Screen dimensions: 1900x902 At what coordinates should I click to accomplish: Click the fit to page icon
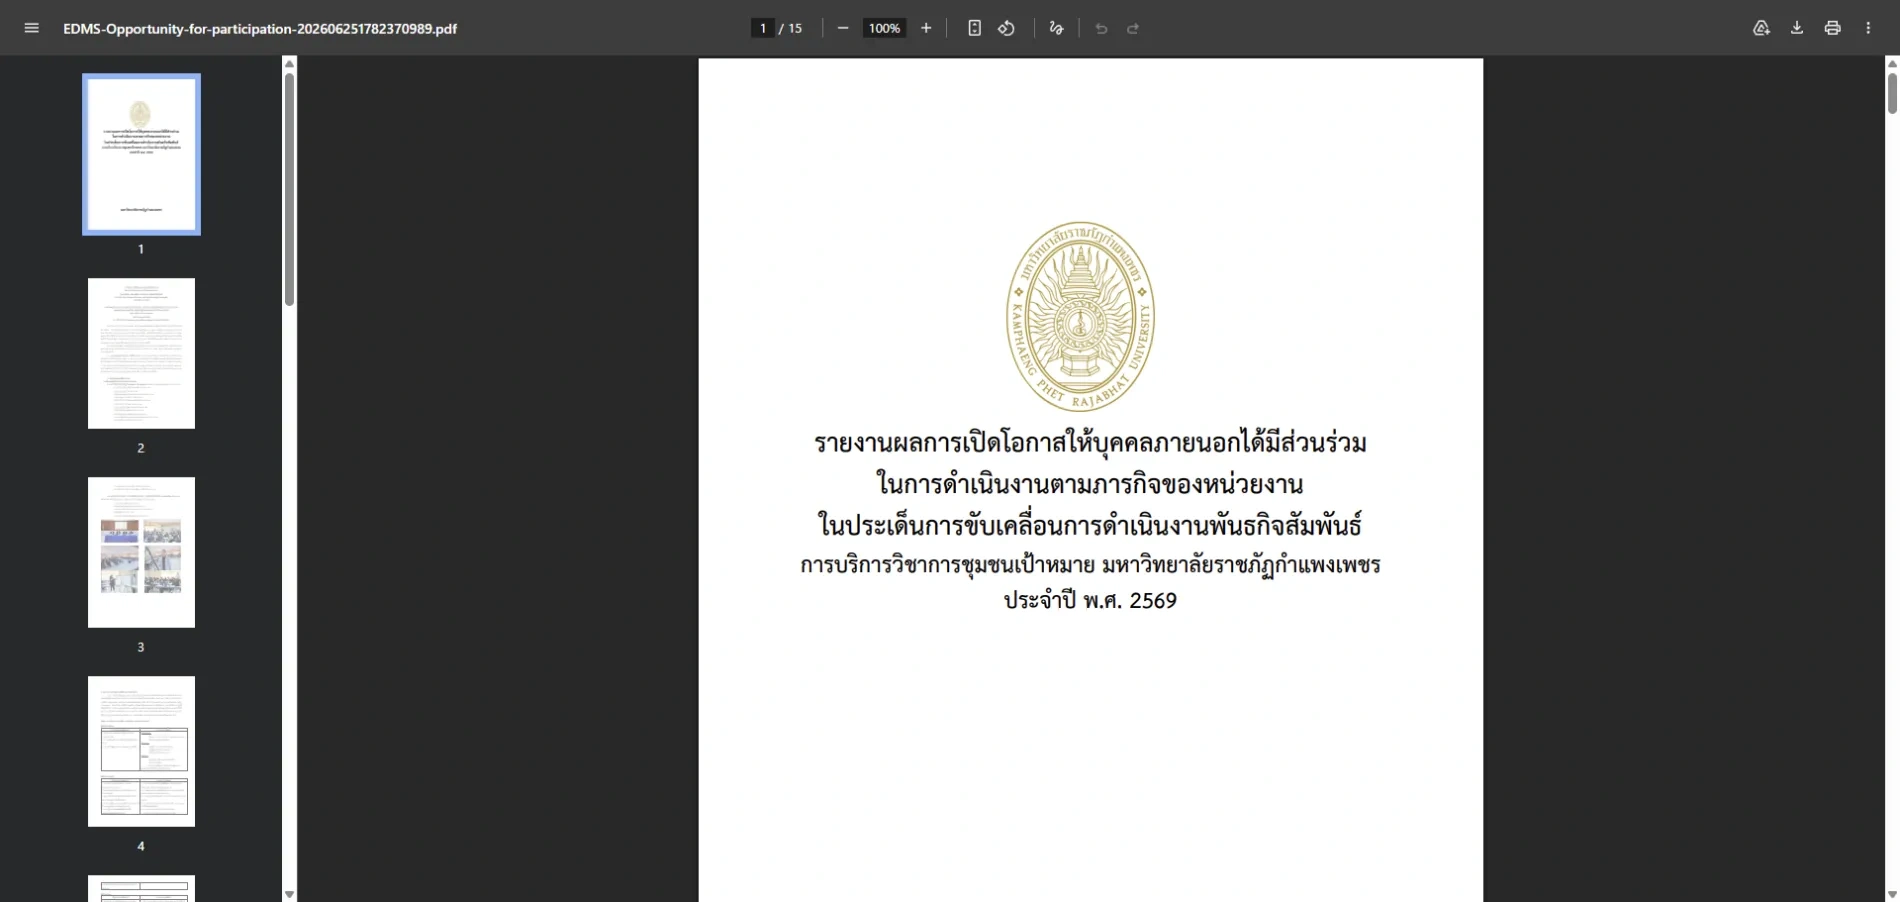974,28
